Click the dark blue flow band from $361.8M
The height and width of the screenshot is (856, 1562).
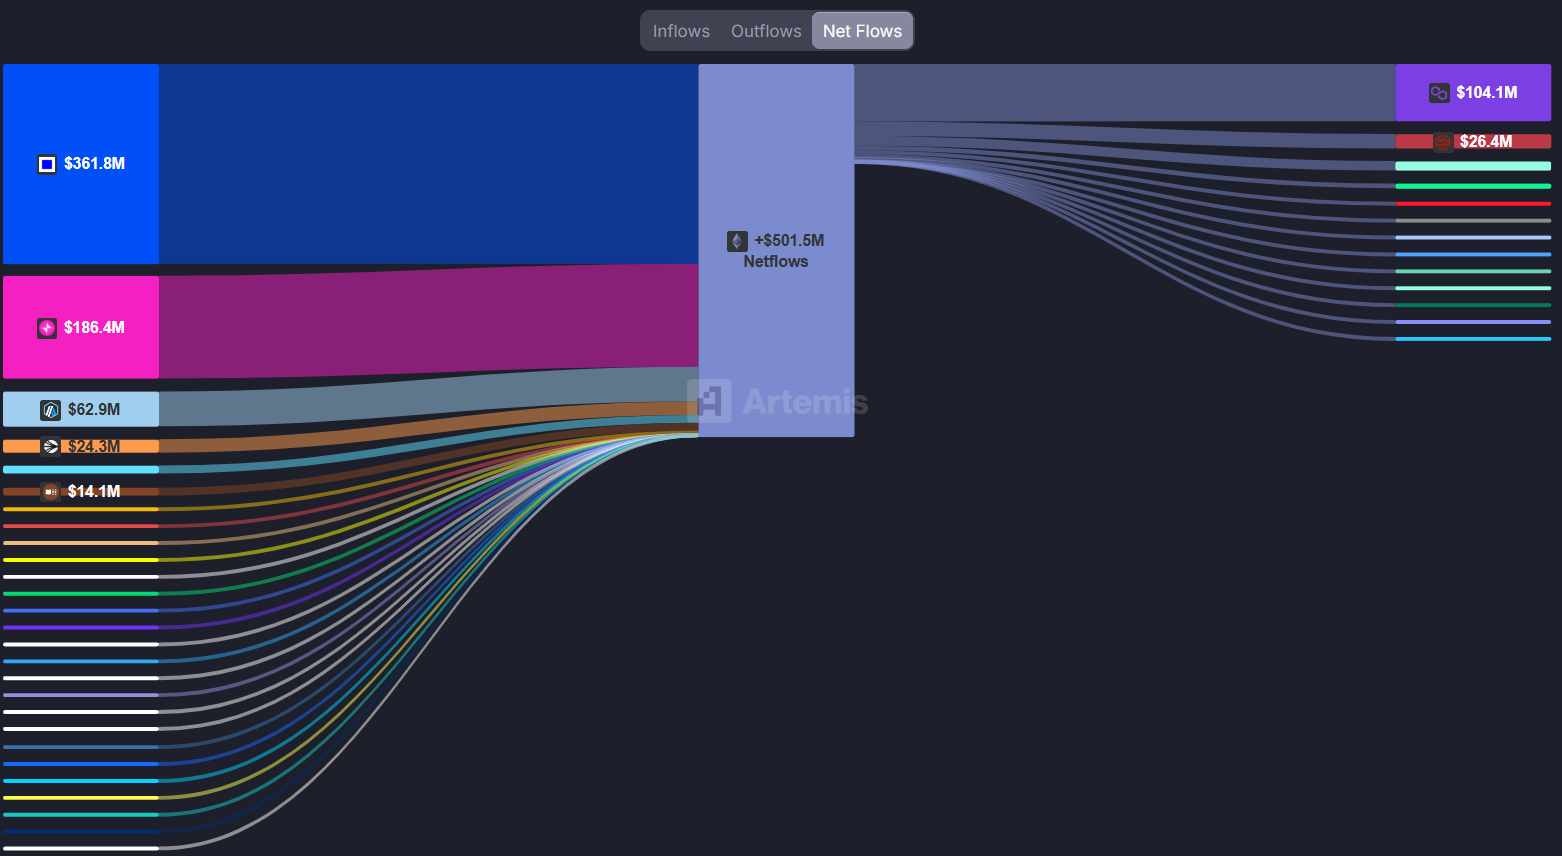point(428,164)
